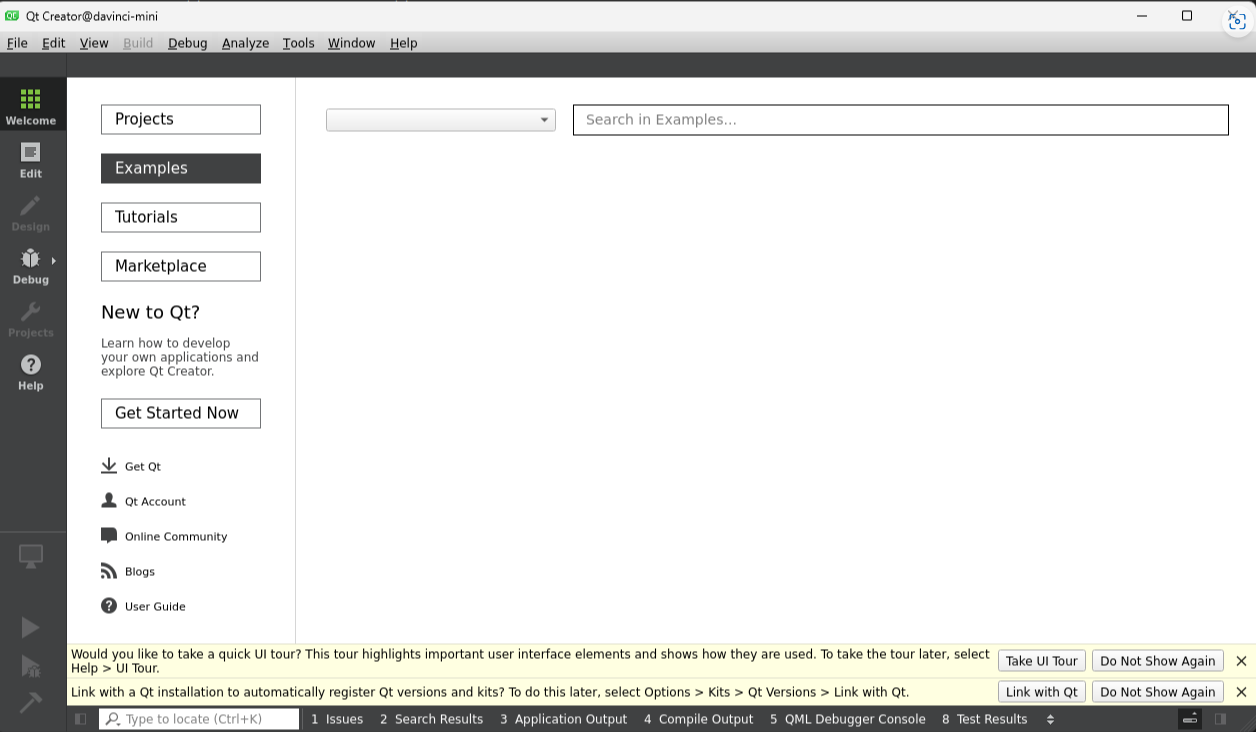This screenshot has height=732, width=1256.
Task: Open the Analyze menu
Action: [x=245, y=43]
